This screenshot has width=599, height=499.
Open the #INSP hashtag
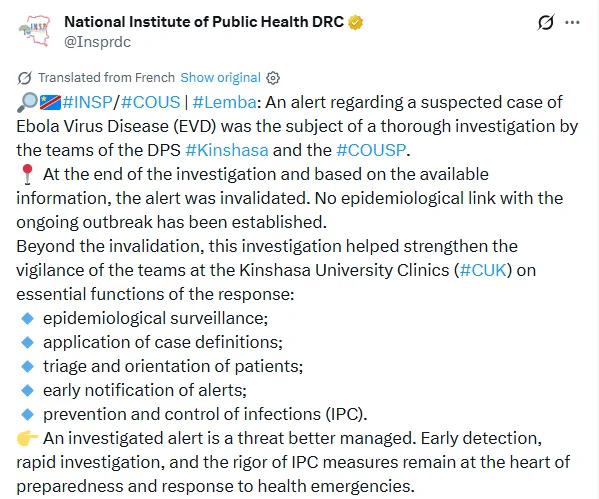pos(87,102)
